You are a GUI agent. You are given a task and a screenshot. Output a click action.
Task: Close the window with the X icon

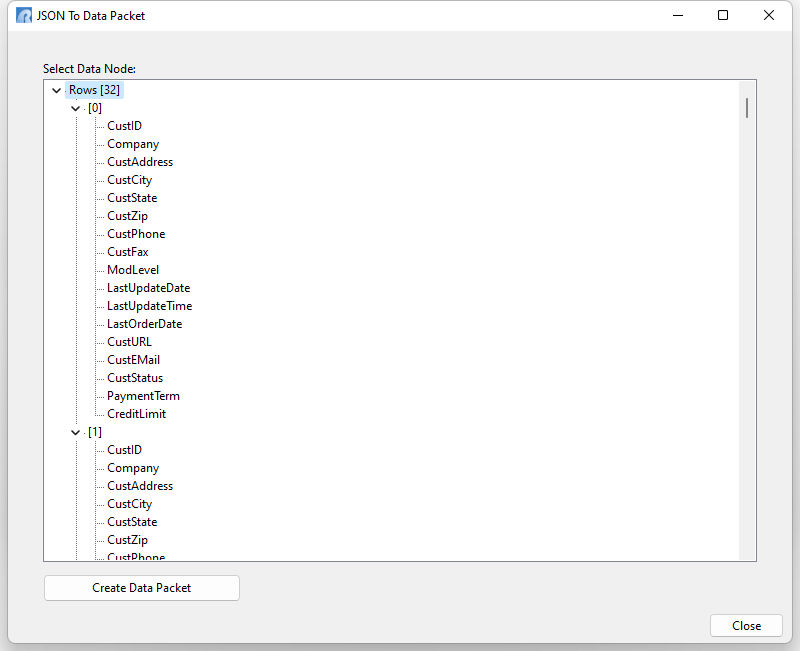(769, 15)
